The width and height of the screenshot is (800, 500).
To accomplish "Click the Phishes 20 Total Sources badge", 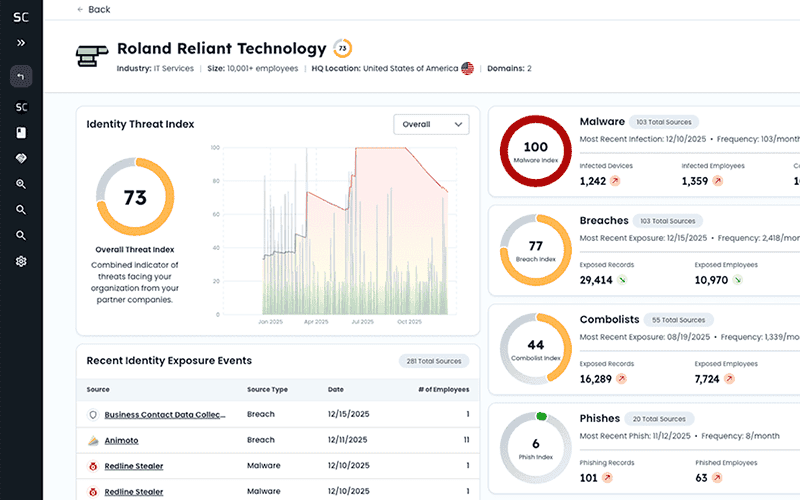I will 659,419.
